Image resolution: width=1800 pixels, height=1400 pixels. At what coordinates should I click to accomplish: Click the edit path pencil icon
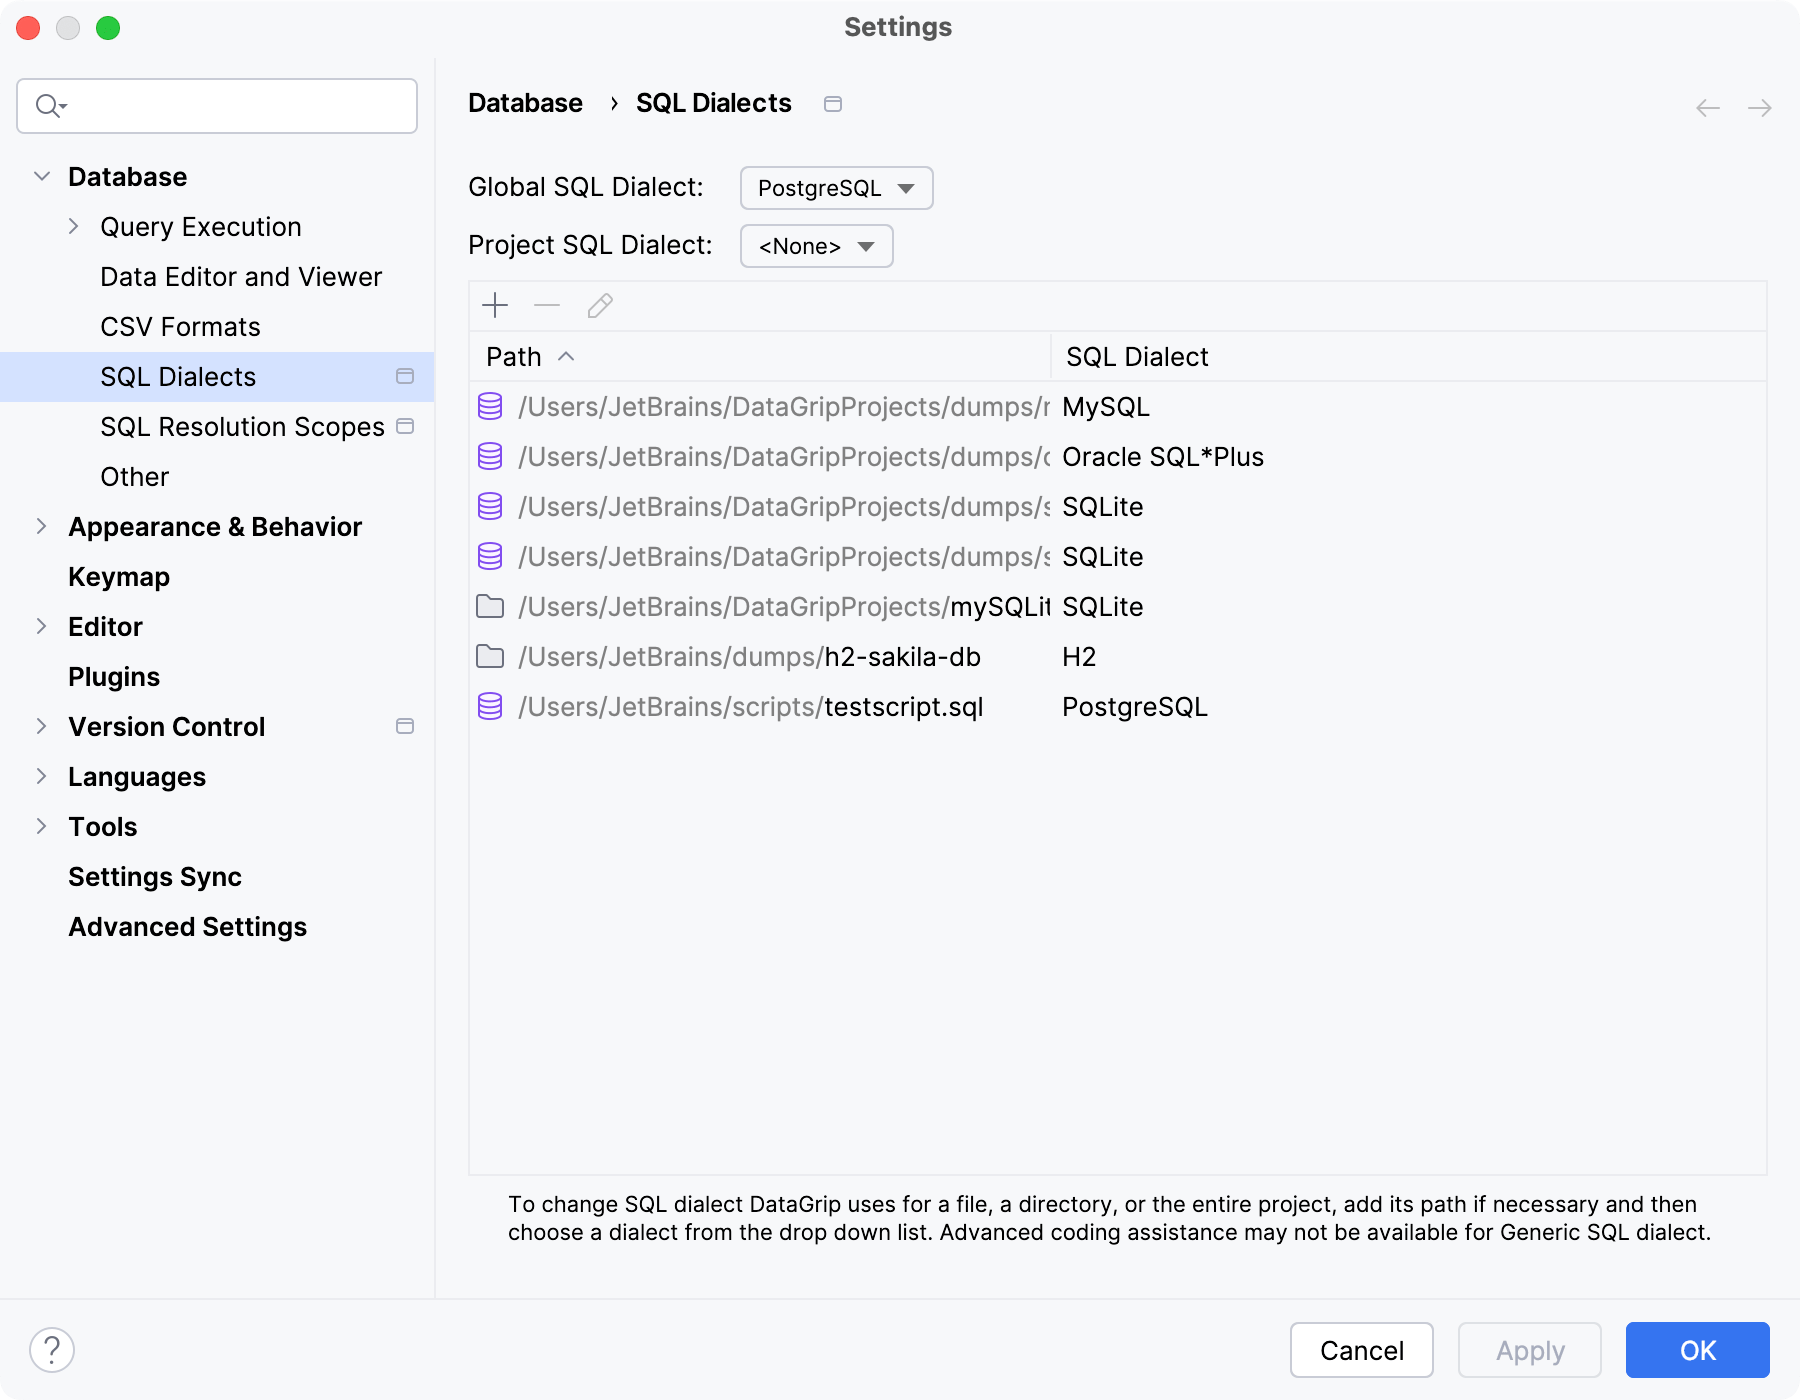(x=599, y=305)
